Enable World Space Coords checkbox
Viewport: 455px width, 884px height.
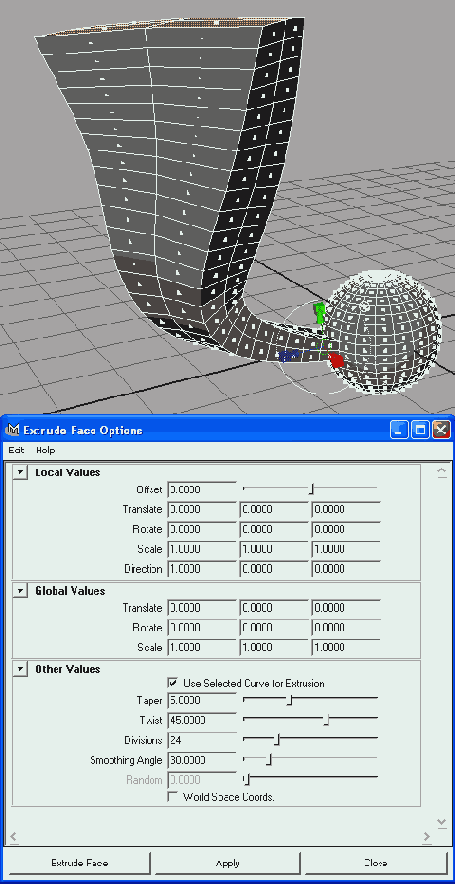(173, 797)
